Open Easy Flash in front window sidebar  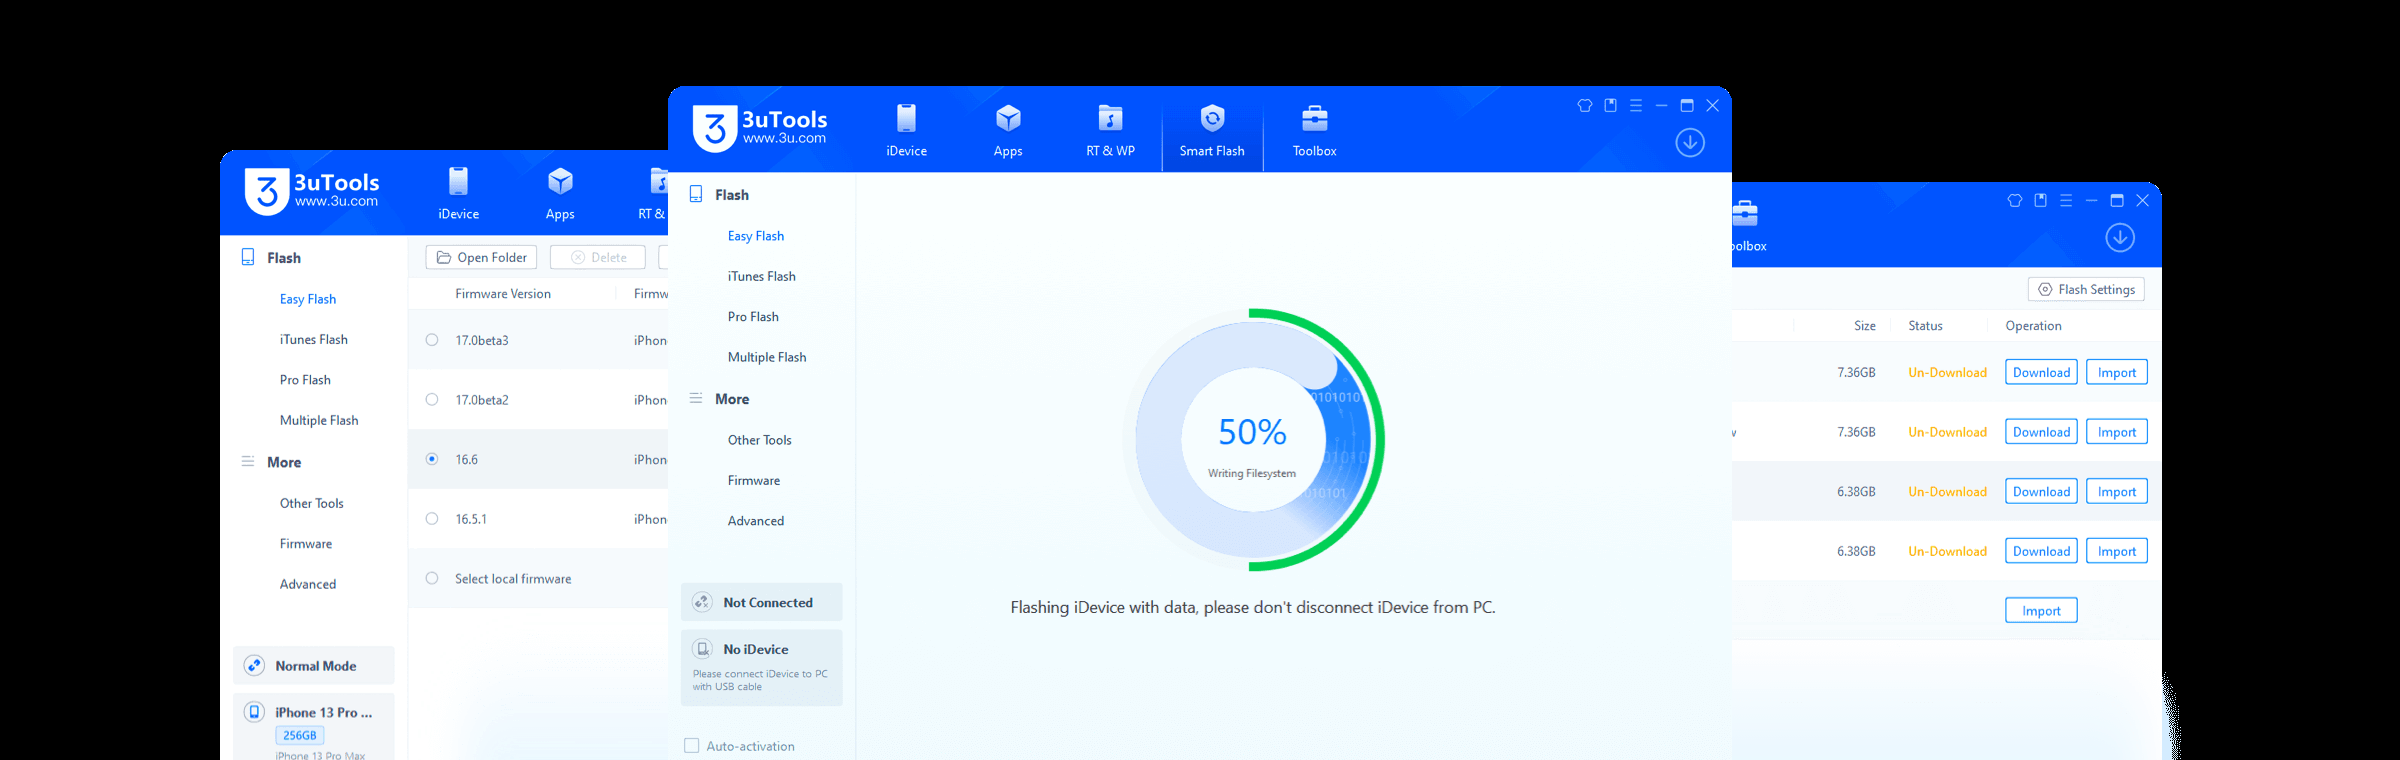[756, 236]
